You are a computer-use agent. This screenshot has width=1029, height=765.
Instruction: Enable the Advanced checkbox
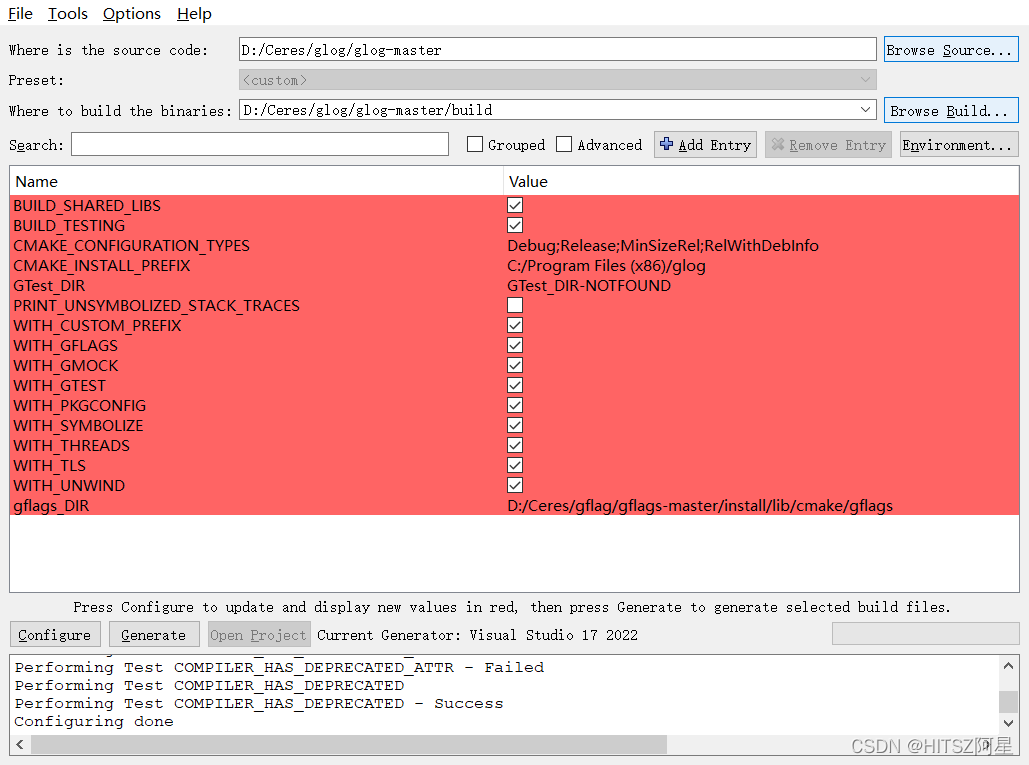564,144
